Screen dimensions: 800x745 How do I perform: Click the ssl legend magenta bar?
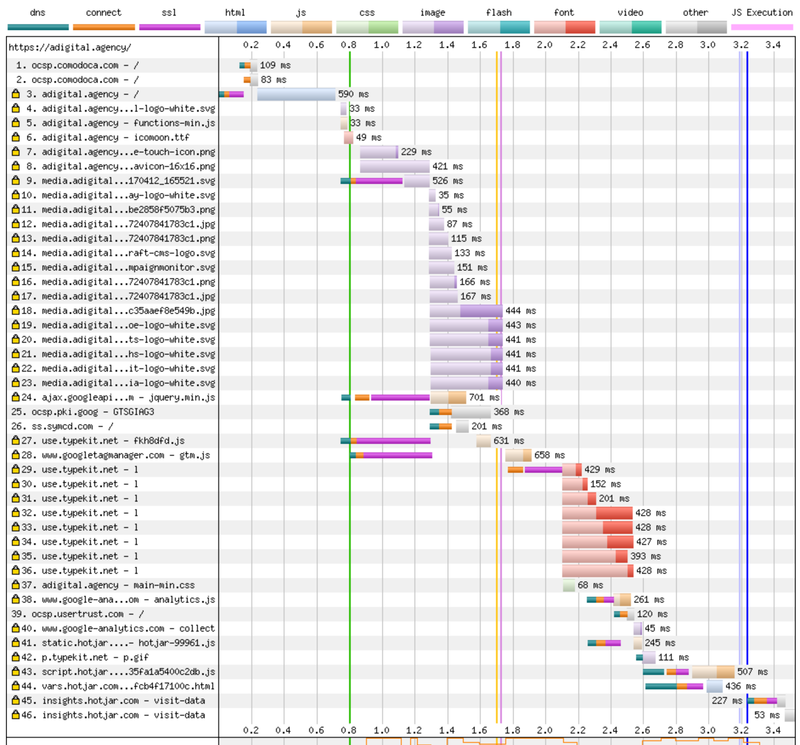(x=169, y=27)
